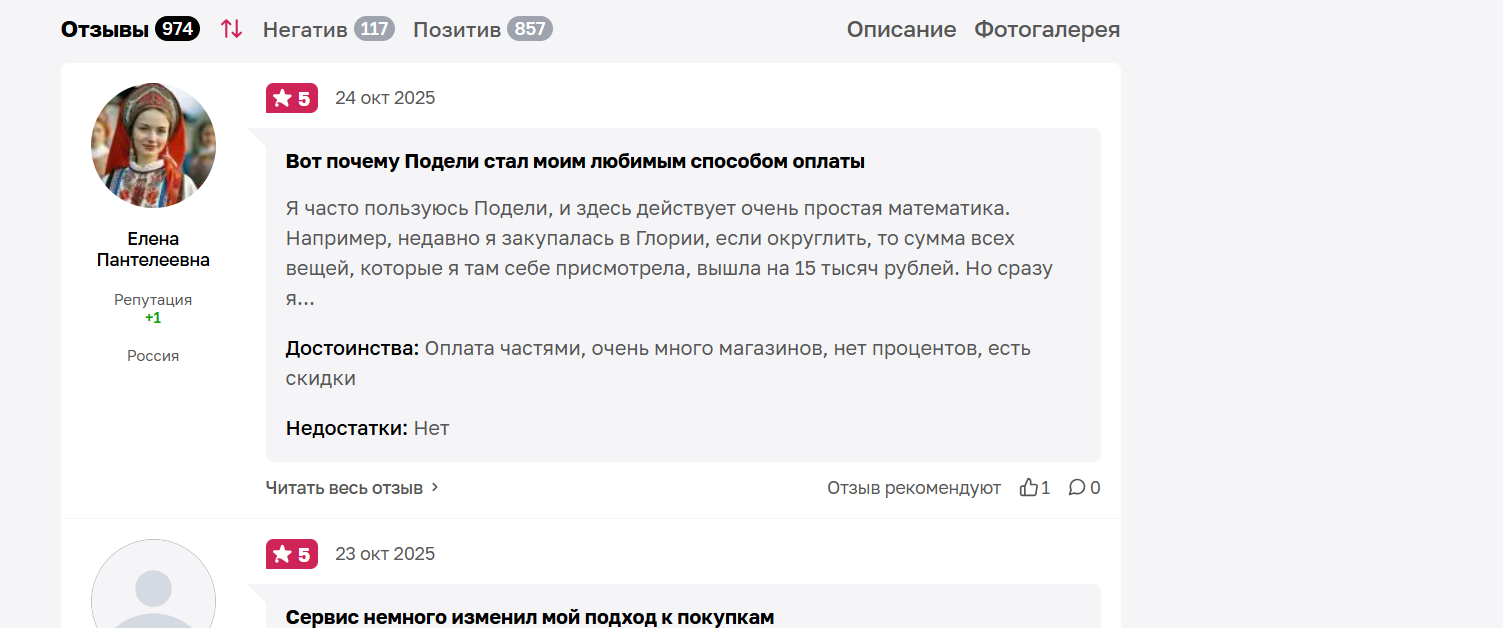Click the thumbs-up icon on Elena's review
Viewport: 1503px width, 628px height.
(1029, 488)
